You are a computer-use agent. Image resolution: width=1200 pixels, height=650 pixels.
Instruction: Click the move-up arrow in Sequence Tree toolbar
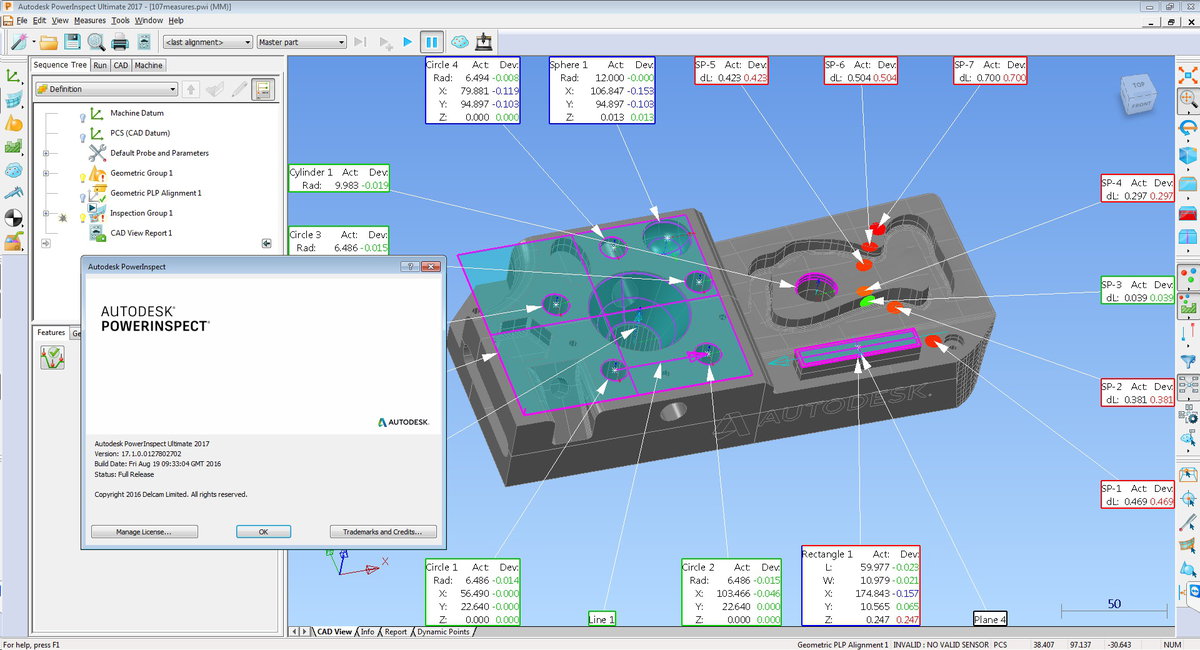pyautogui.click(x=192, y=89)
